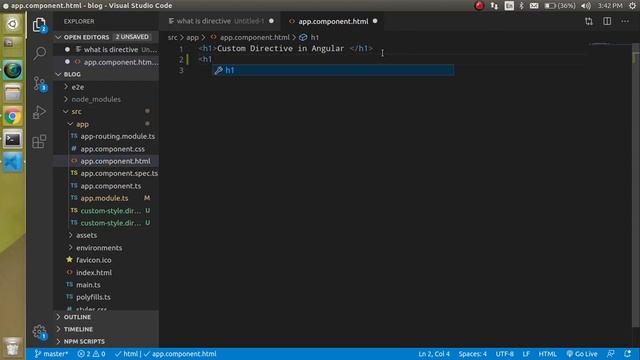The width and height of the screenshot is (640, 360).
Task: Open the Trash from the dock
Action: coord(13,347)
